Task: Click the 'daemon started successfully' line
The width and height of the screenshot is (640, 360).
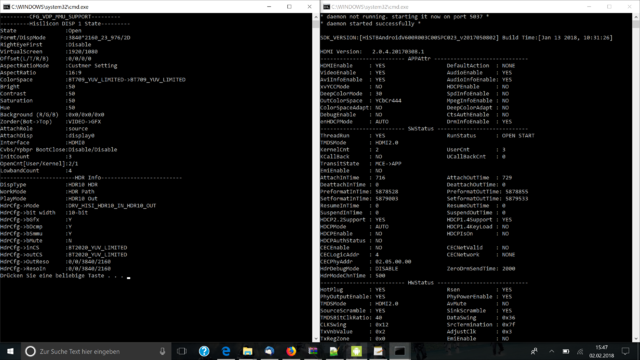Action: pos(371,24)
